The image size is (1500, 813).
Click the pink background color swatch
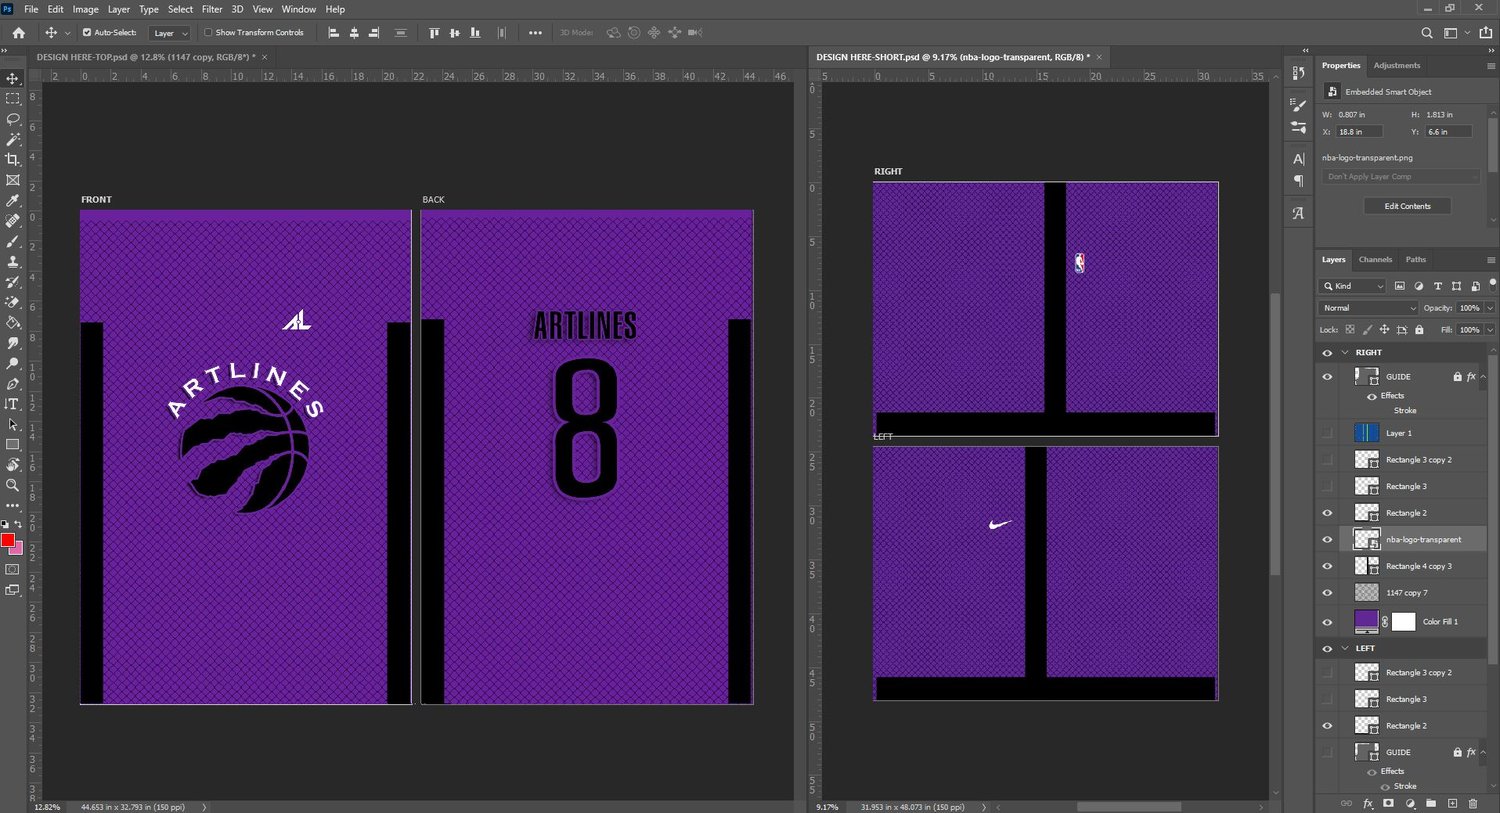pyautogui.click(x=17, y=549)
